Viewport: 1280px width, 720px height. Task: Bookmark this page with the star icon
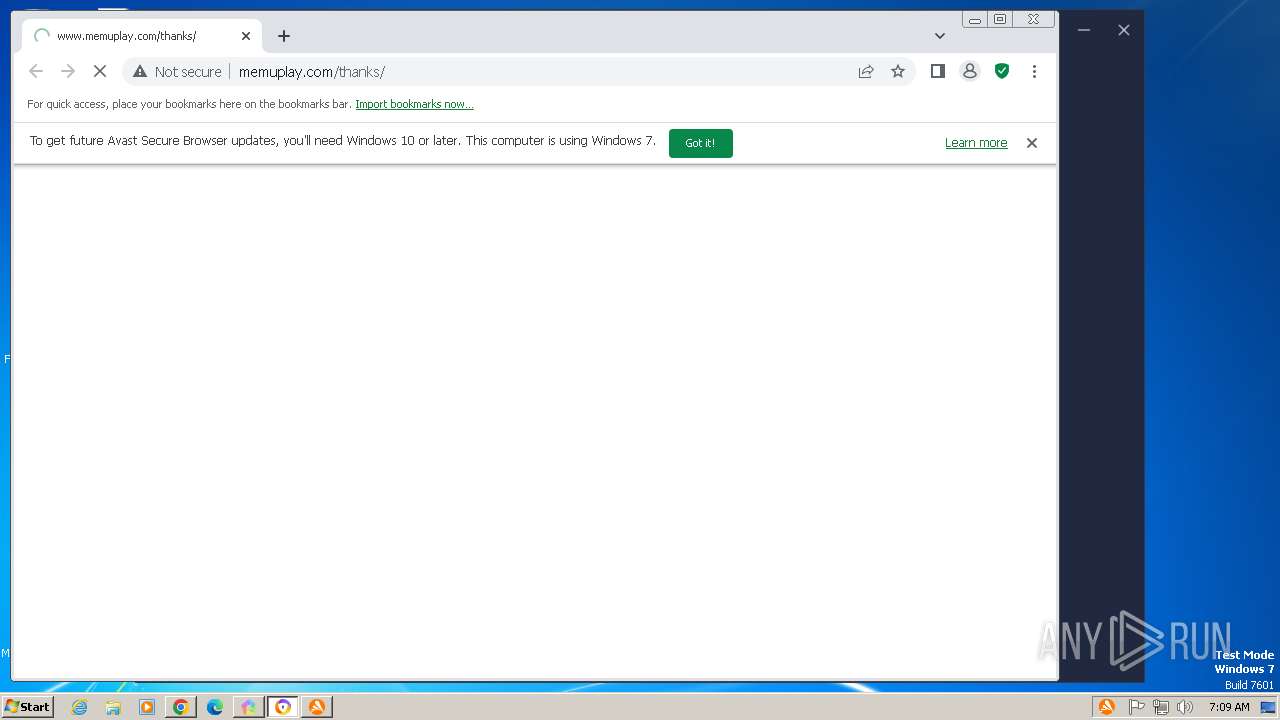(x=898, y=71)
